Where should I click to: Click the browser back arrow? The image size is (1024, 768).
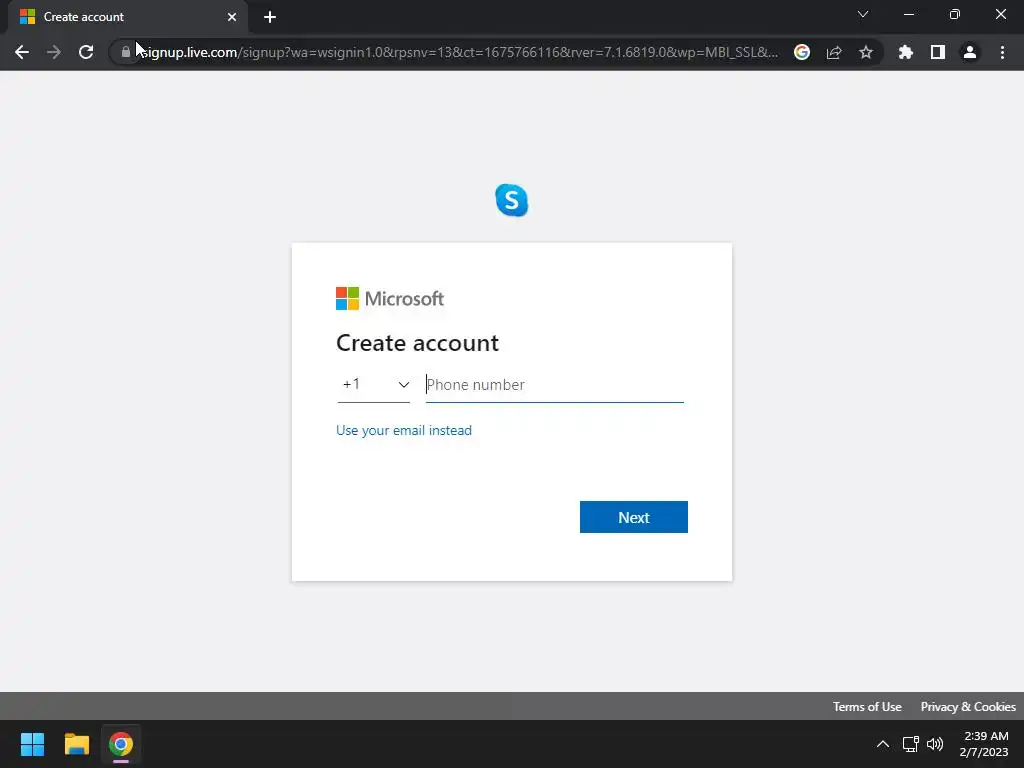pyautogui.click(x=22, y=52)
